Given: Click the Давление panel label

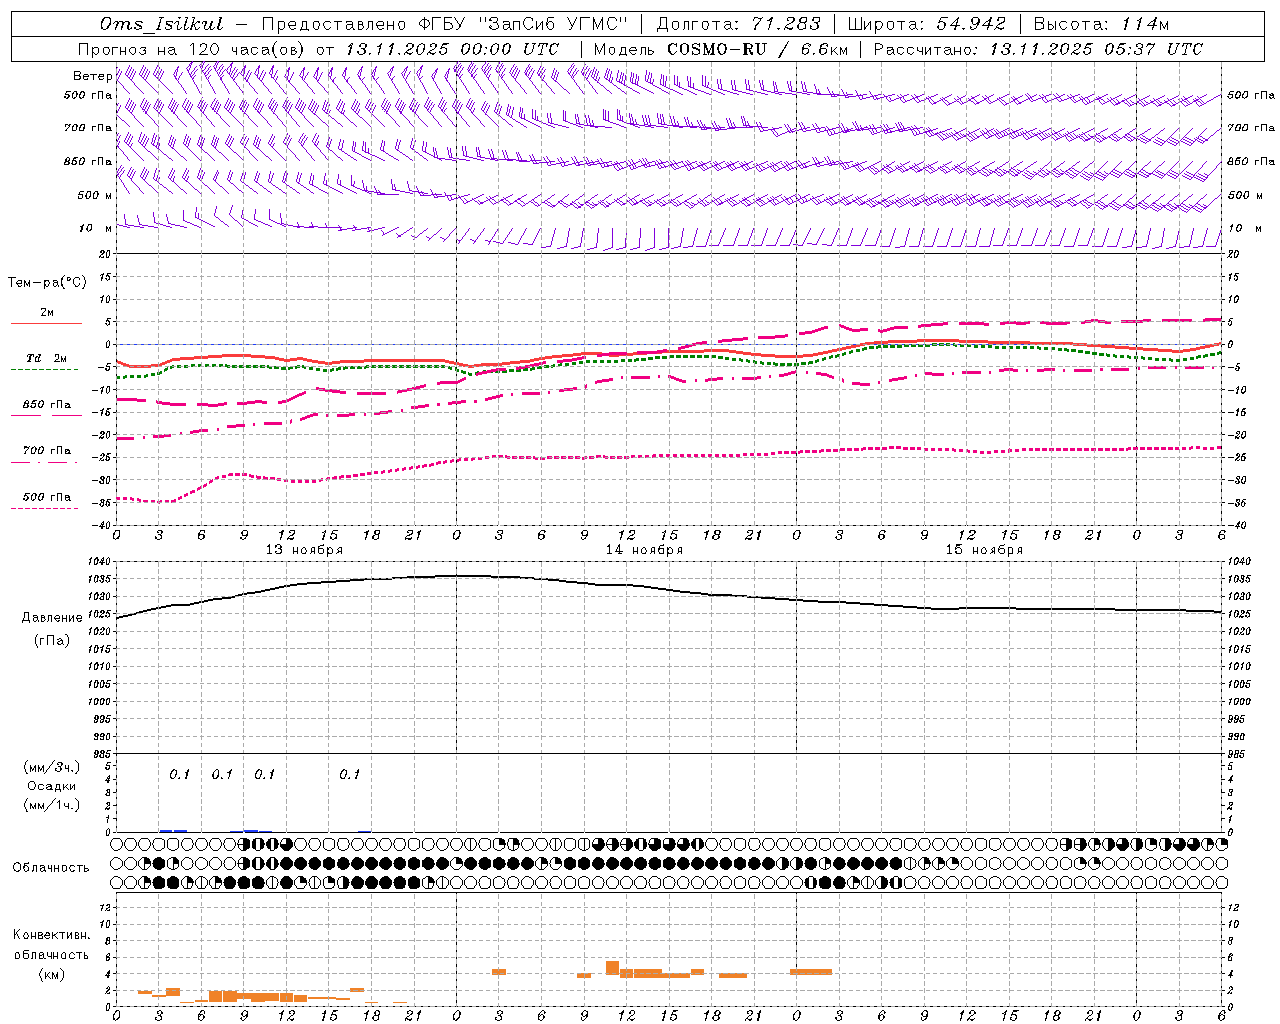Looking at the screenshot, I should pos(52,618).
